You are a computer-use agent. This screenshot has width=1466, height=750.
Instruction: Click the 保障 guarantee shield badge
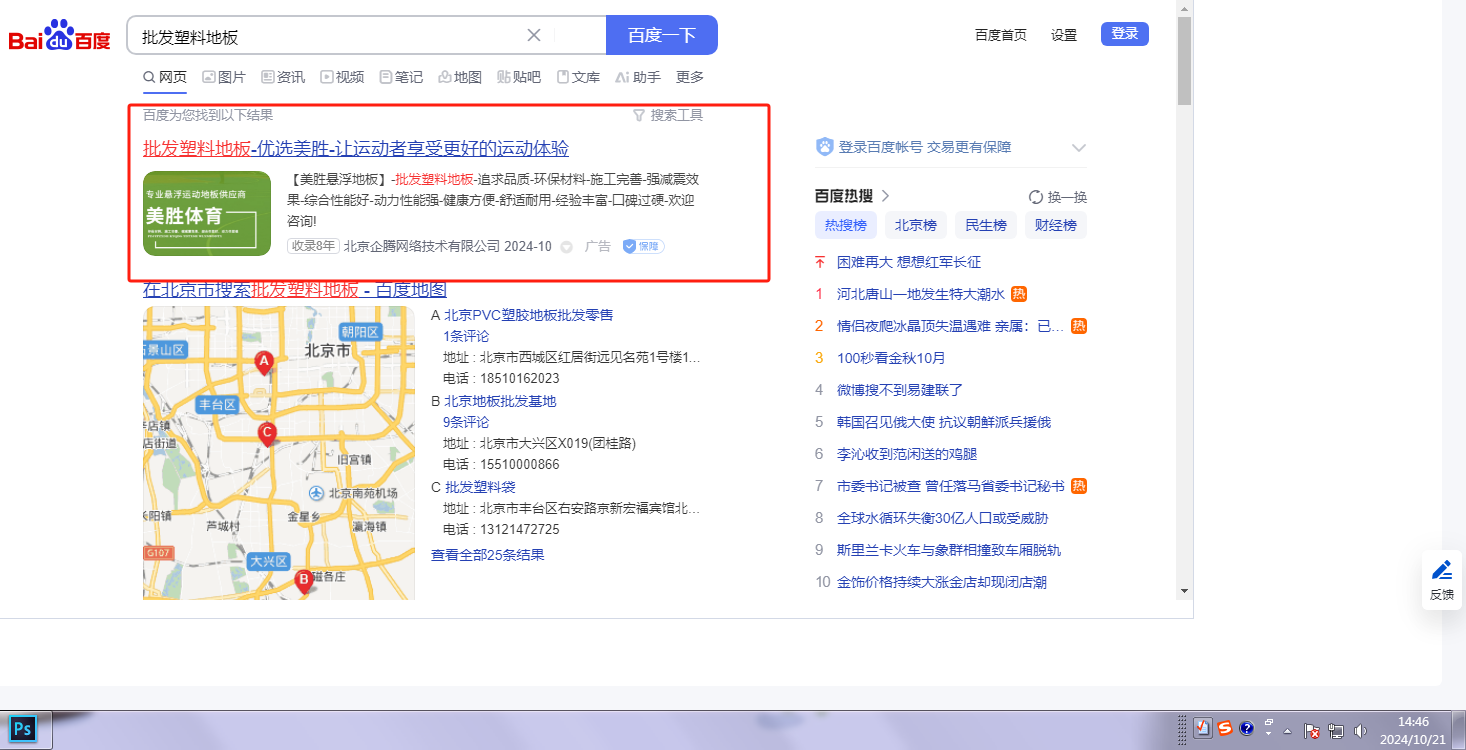click(x=643, y=246)
